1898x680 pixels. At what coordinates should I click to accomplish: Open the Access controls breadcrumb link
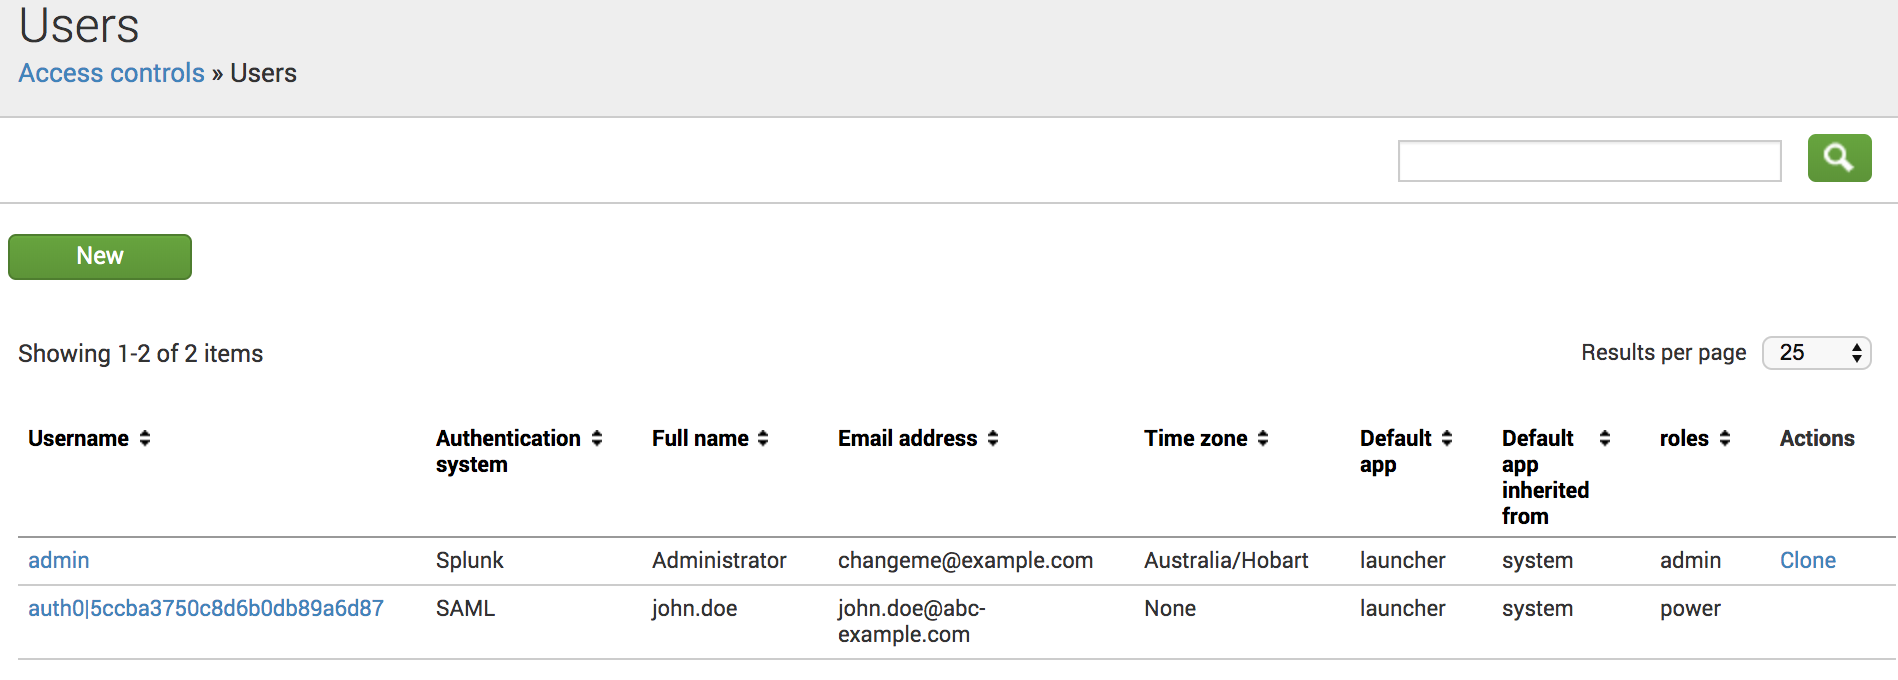111,73
